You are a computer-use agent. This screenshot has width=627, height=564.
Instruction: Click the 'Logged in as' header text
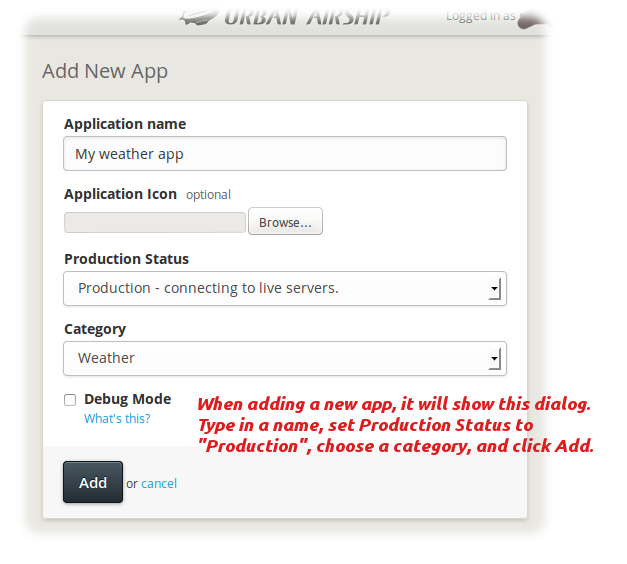[x=481, y=16]
